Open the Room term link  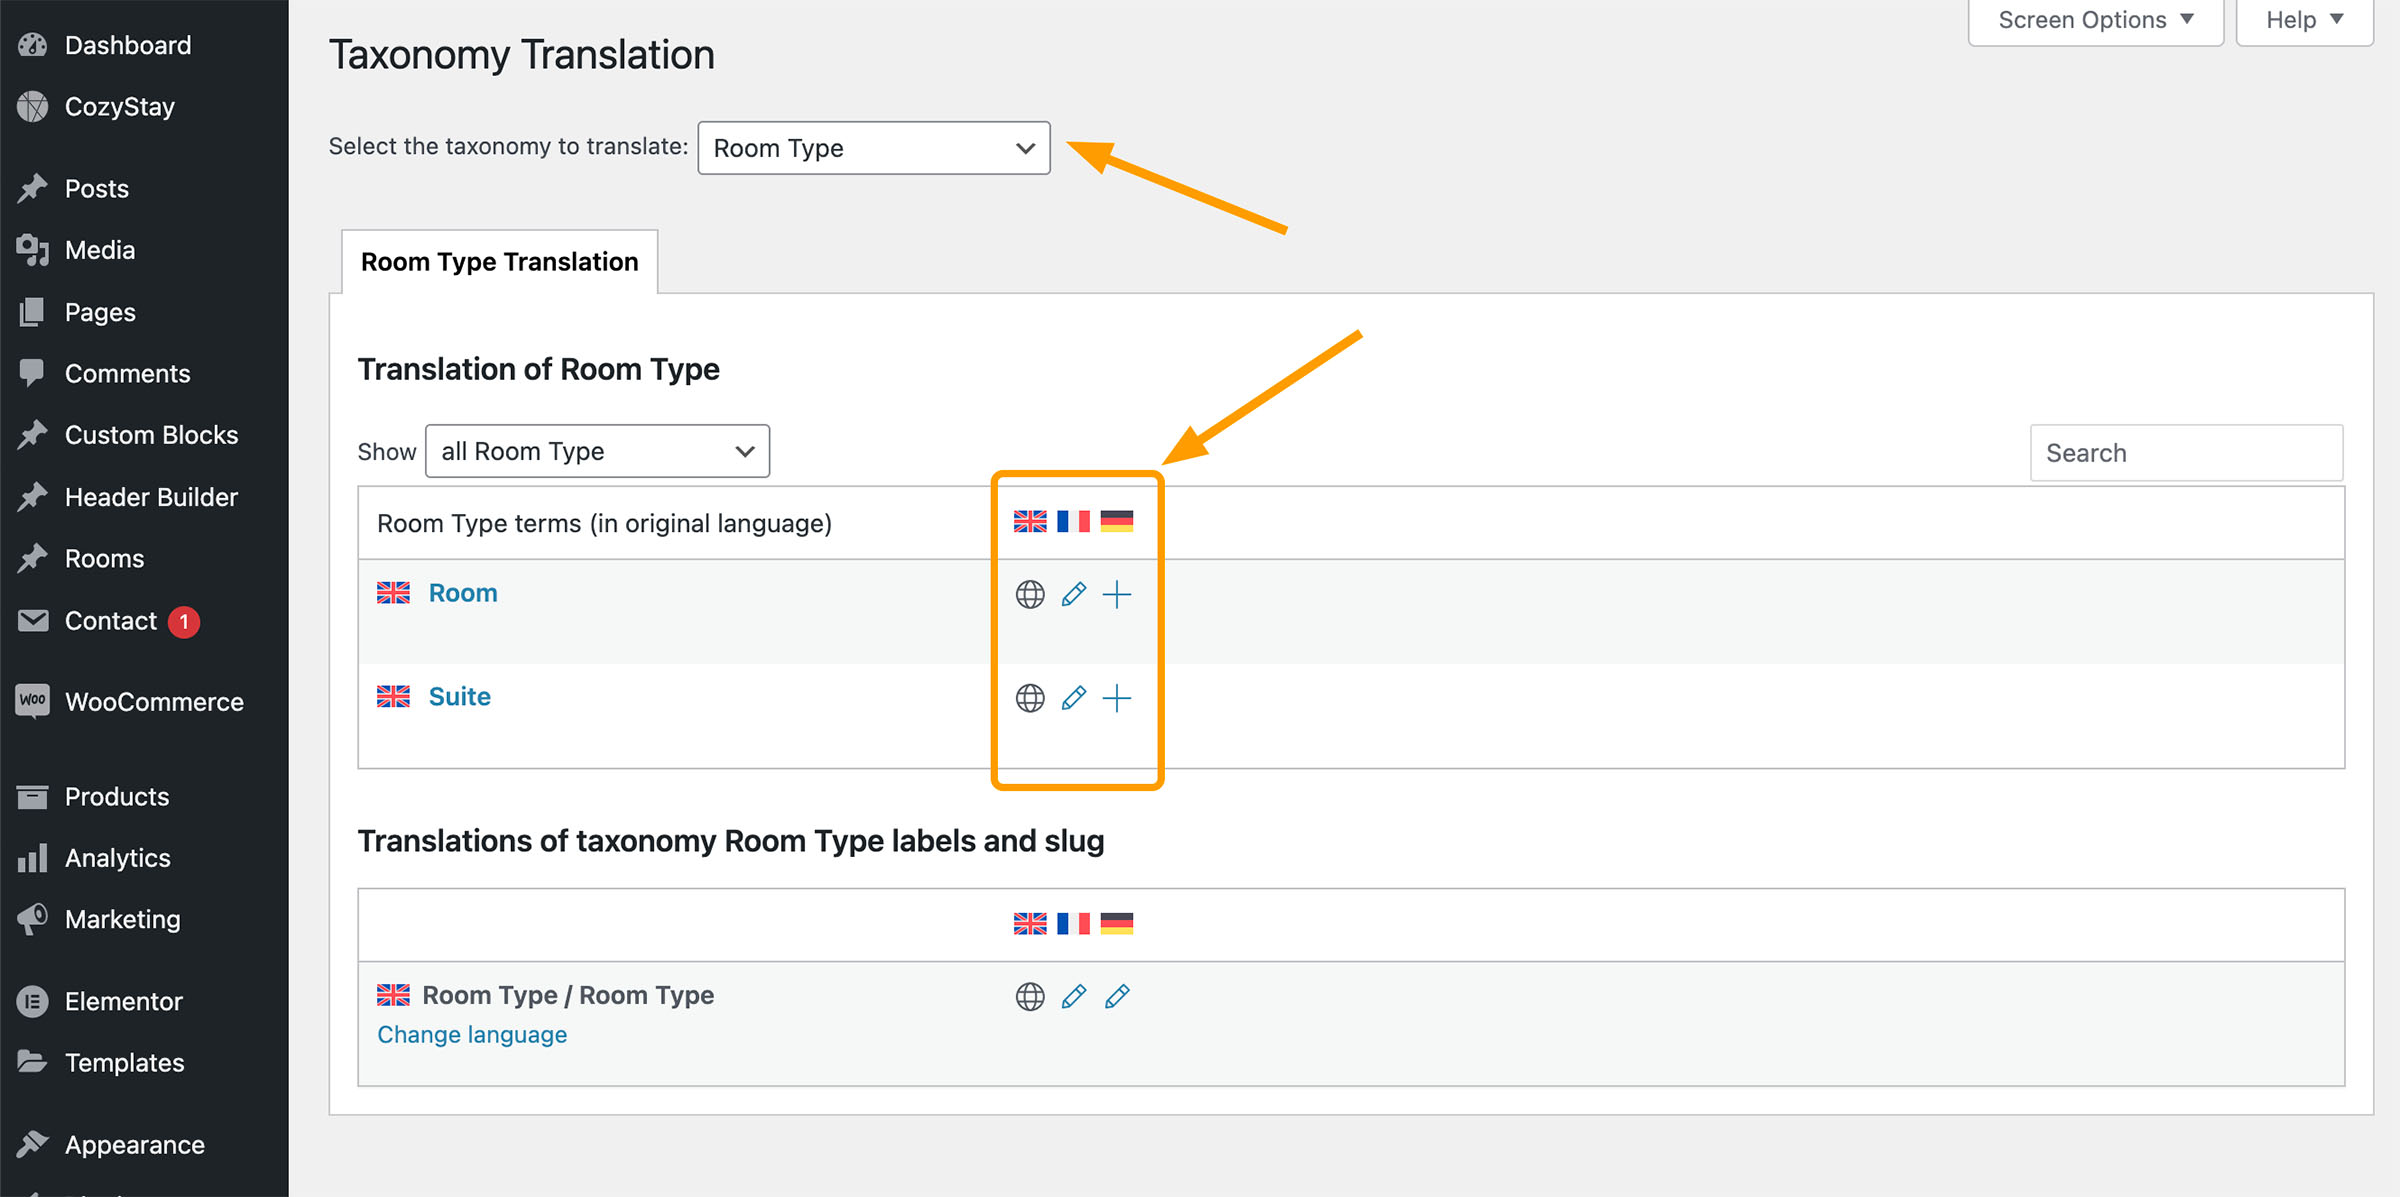tap(463, 593)
